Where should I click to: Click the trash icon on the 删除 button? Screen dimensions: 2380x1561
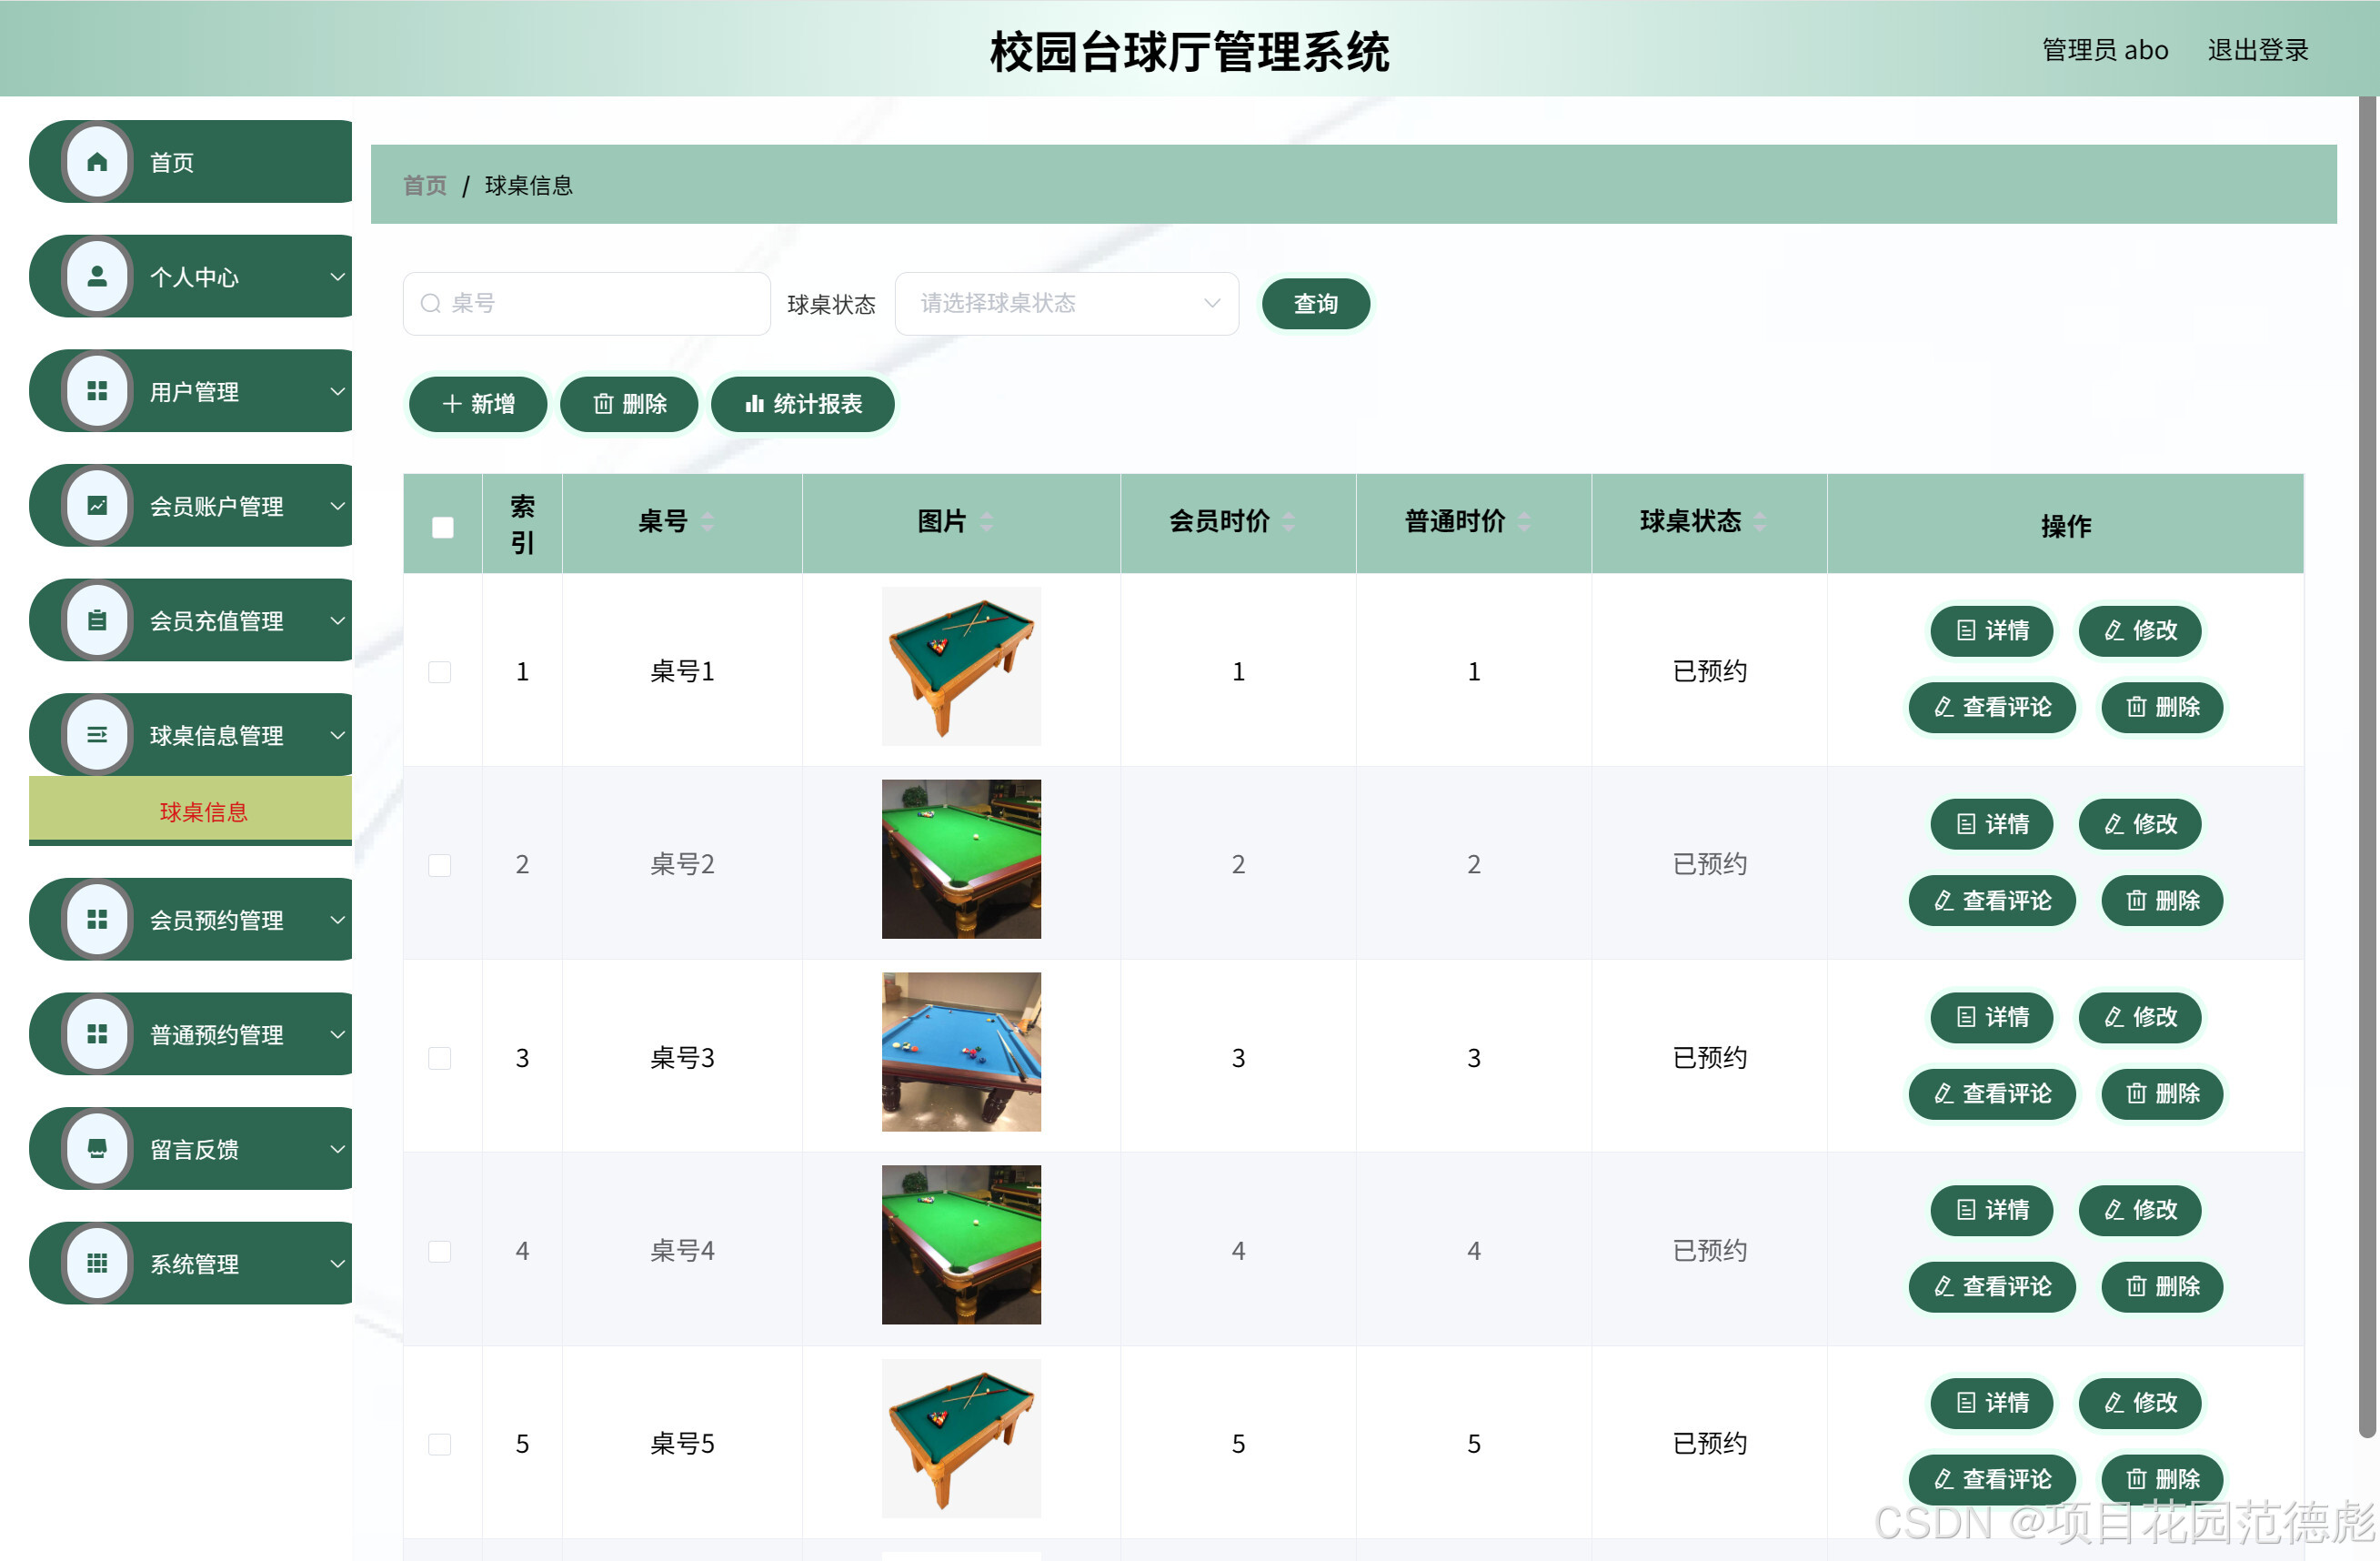tap(603, 404)
